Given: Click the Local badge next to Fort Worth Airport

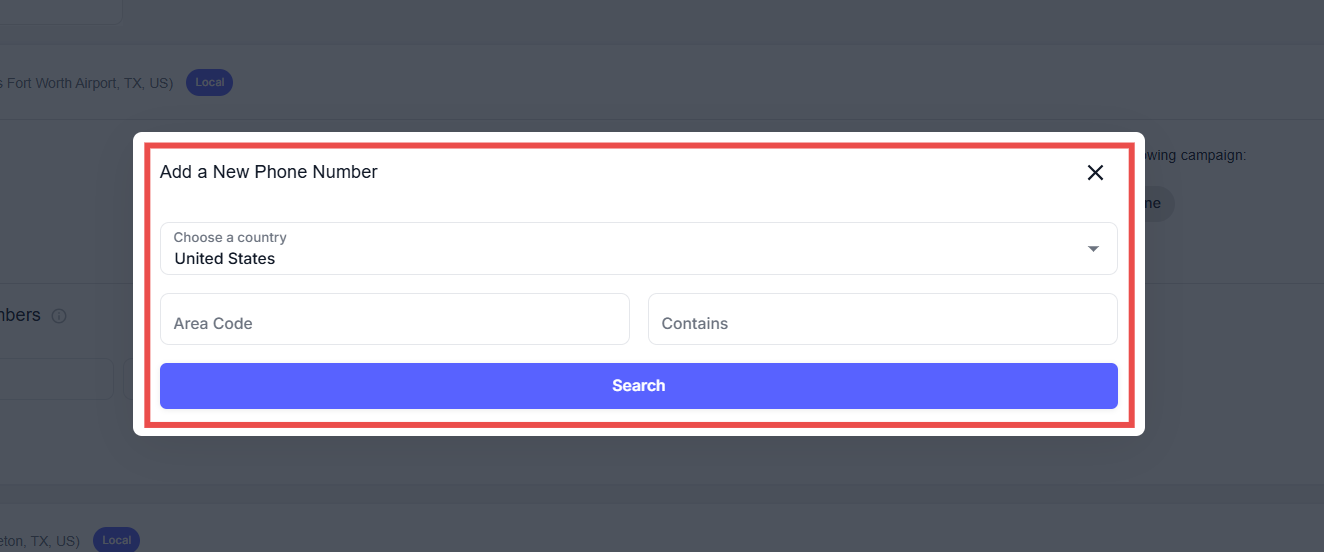Looking at the screenshot, I should (209, 83).
